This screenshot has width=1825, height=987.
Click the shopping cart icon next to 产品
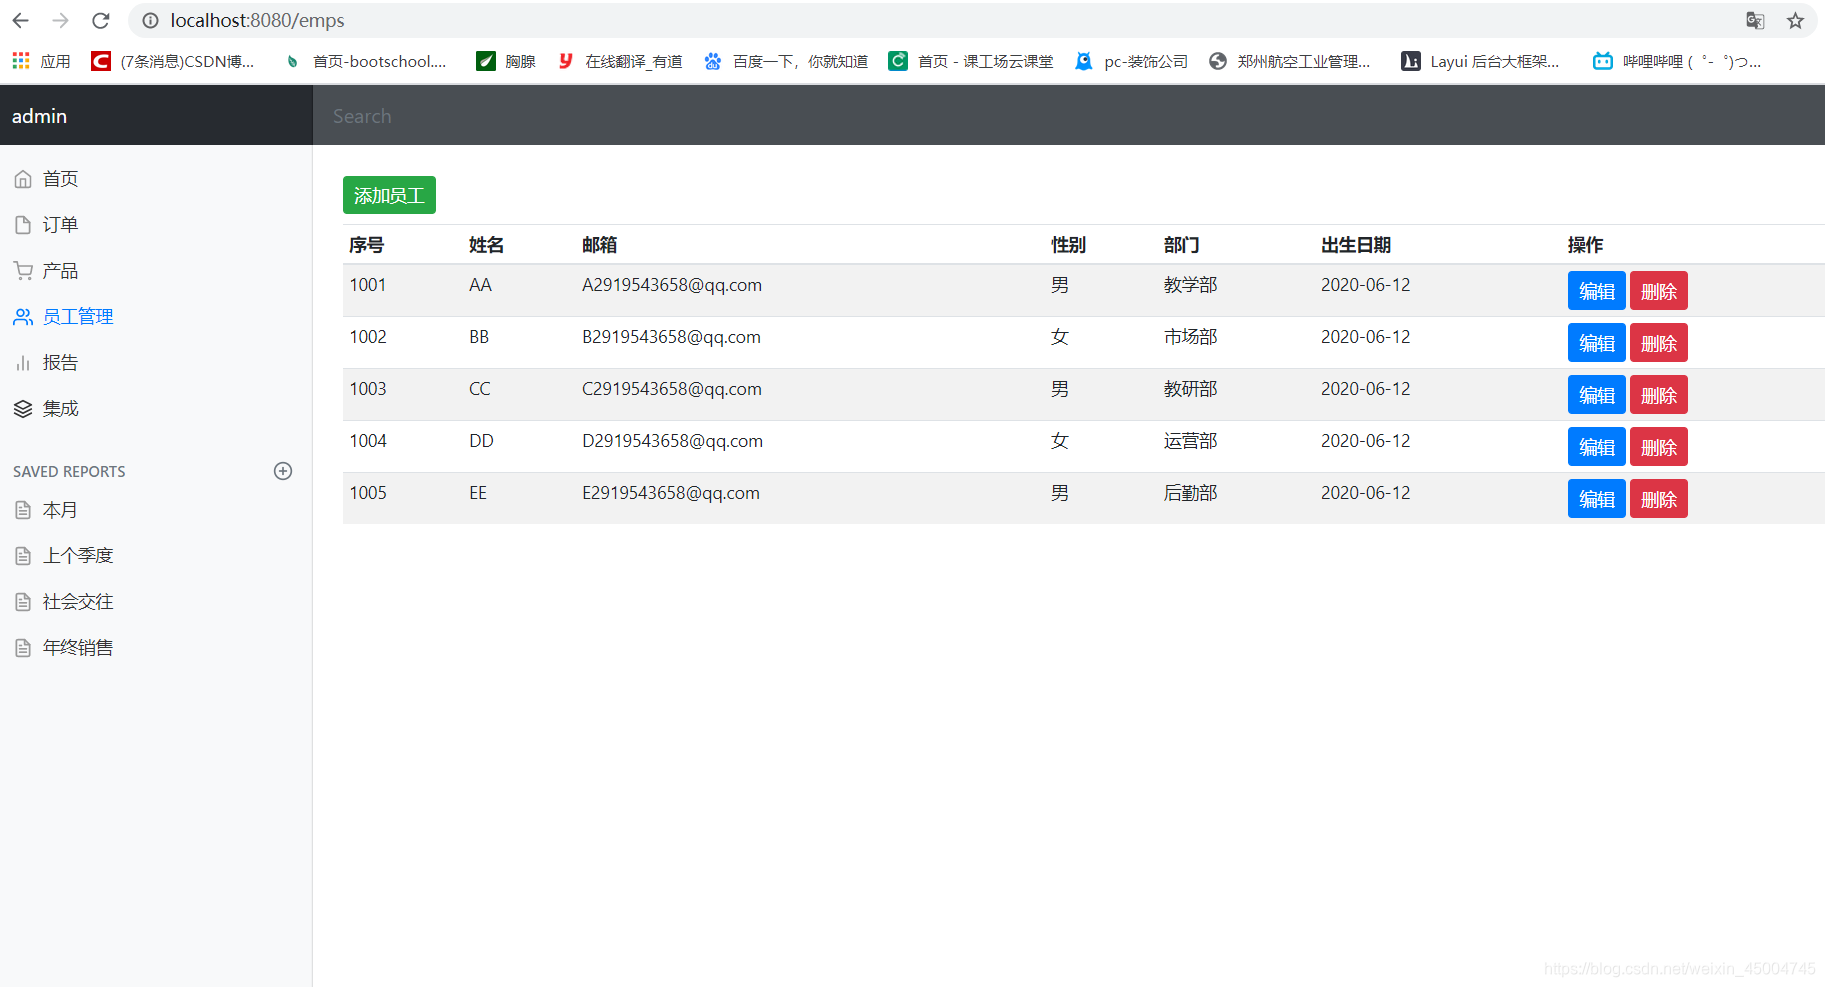tap(23, 270)
